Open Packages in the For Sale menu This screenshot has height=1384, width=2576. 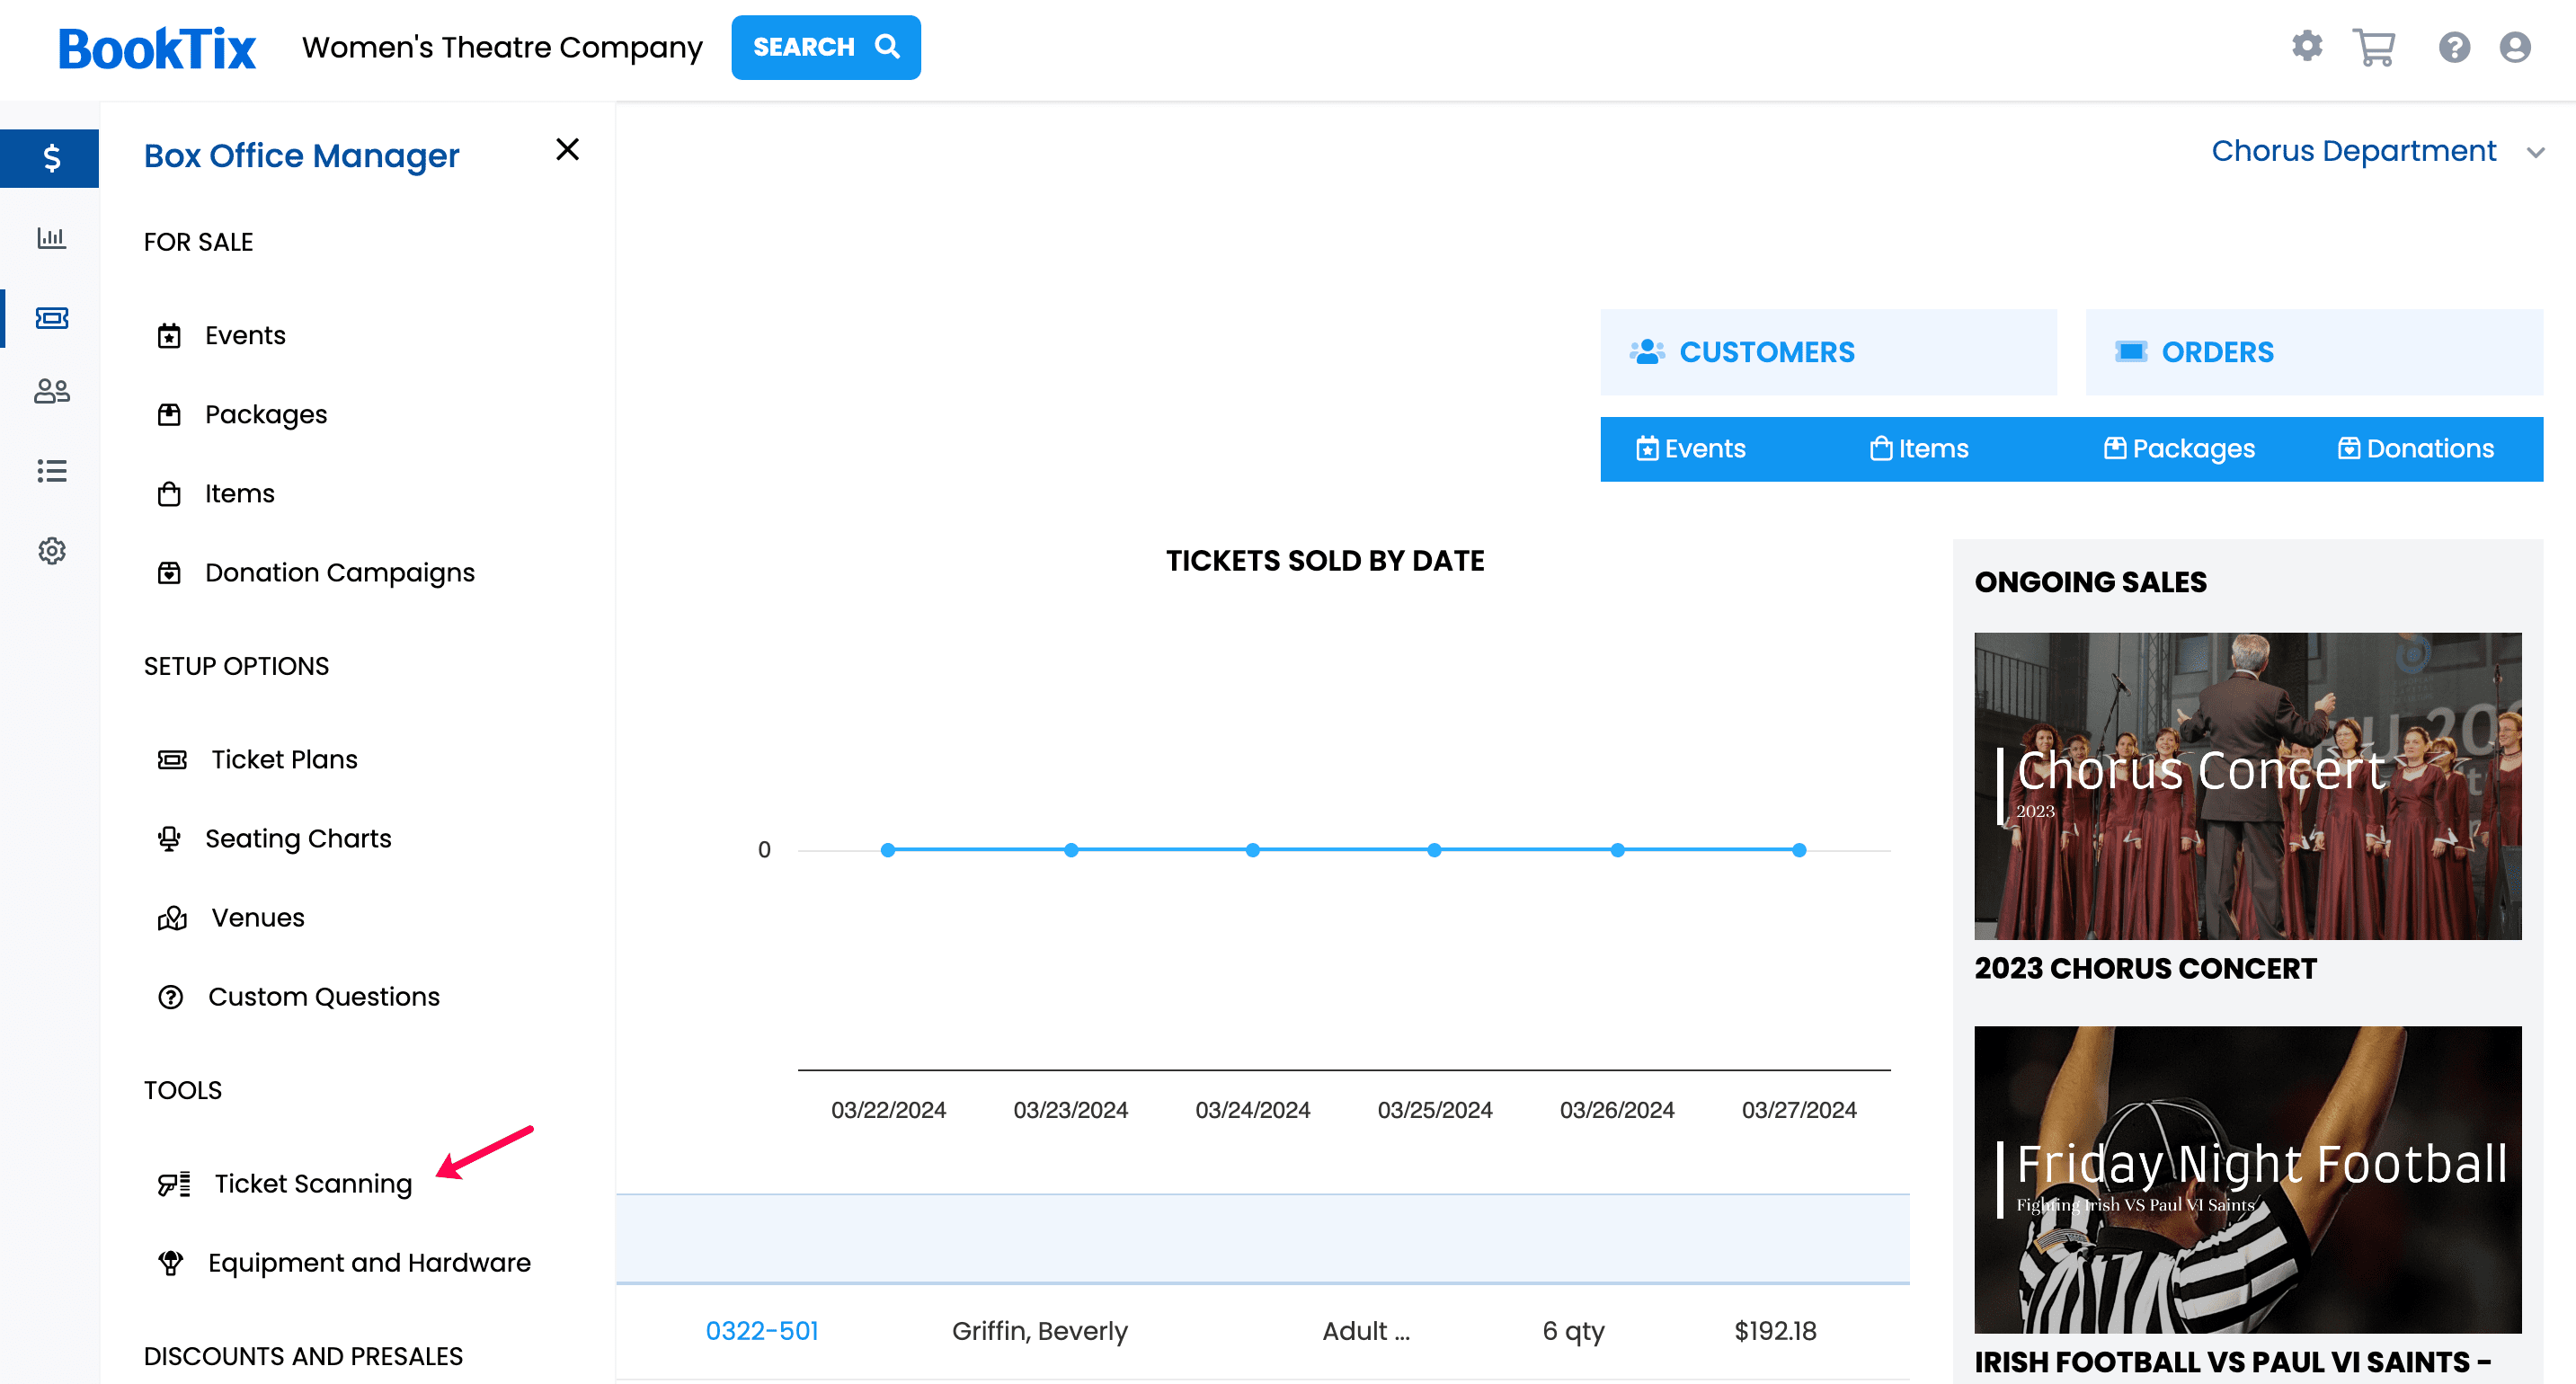[266, 415]
